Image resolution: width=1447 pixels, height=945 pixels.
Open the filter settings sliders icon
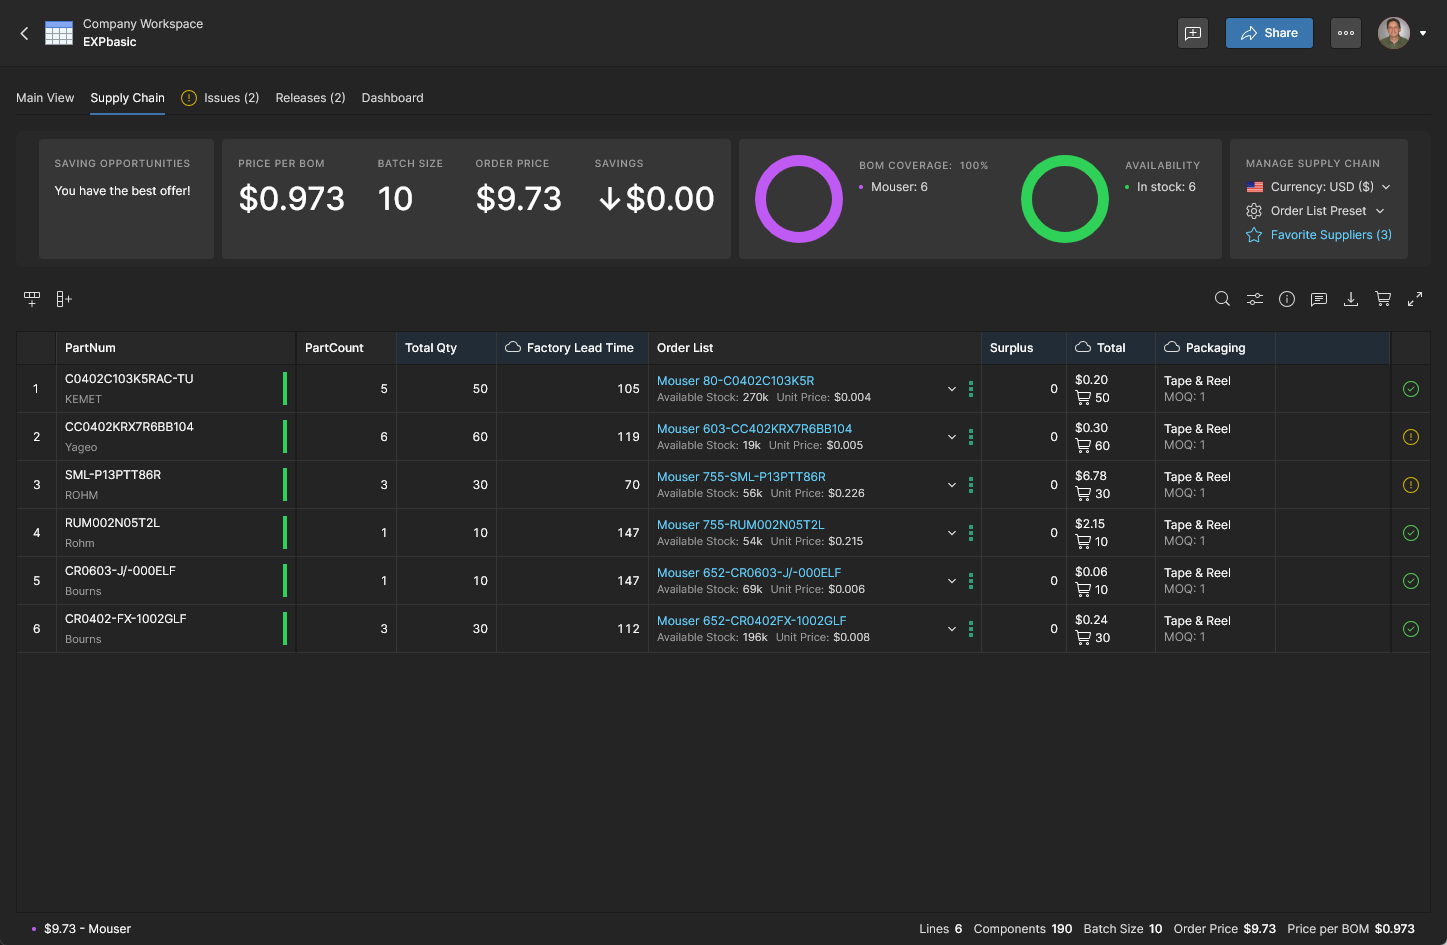tap(1254, 299)
